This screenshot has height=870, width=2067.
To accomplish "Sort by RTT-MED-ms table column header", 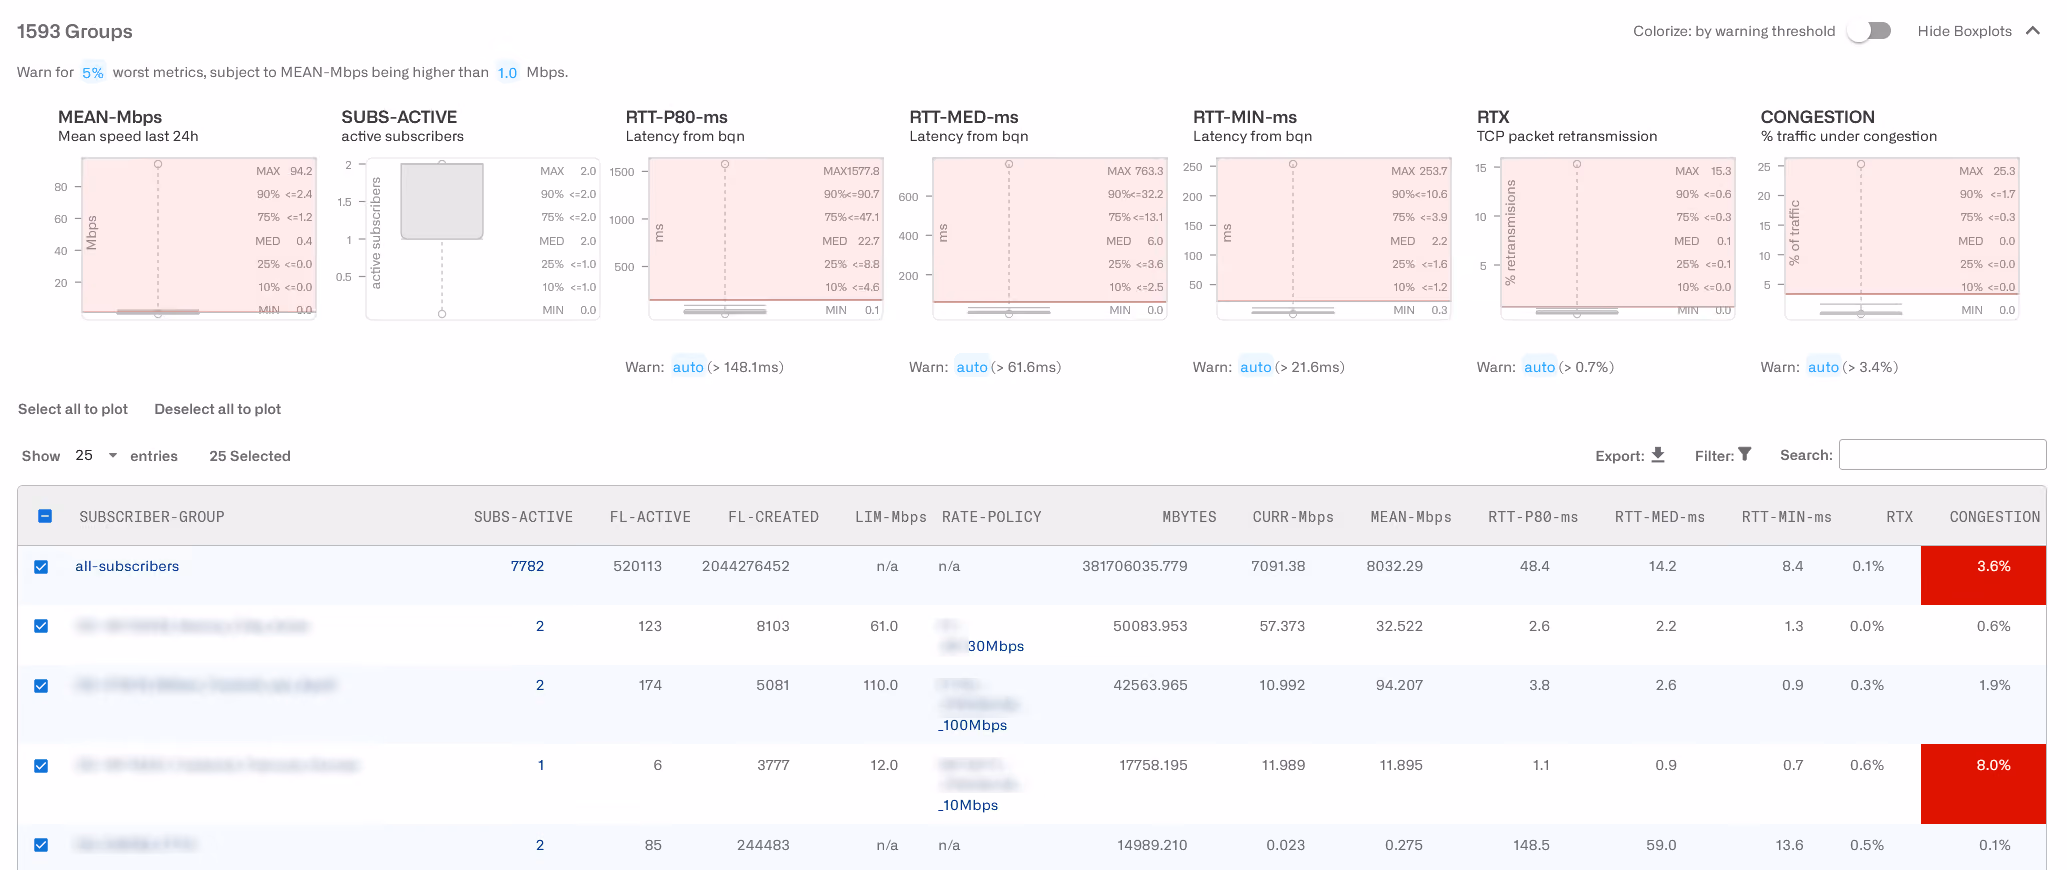I will point(1660,517).
